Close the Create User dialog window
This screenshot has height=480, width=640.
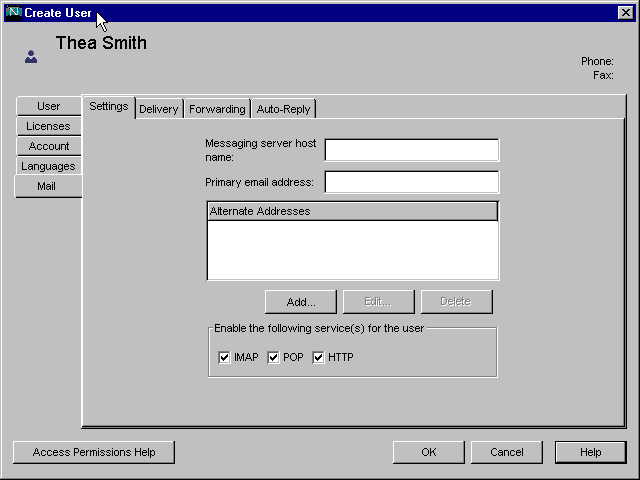pyautogui.click(x=626, y=13)
